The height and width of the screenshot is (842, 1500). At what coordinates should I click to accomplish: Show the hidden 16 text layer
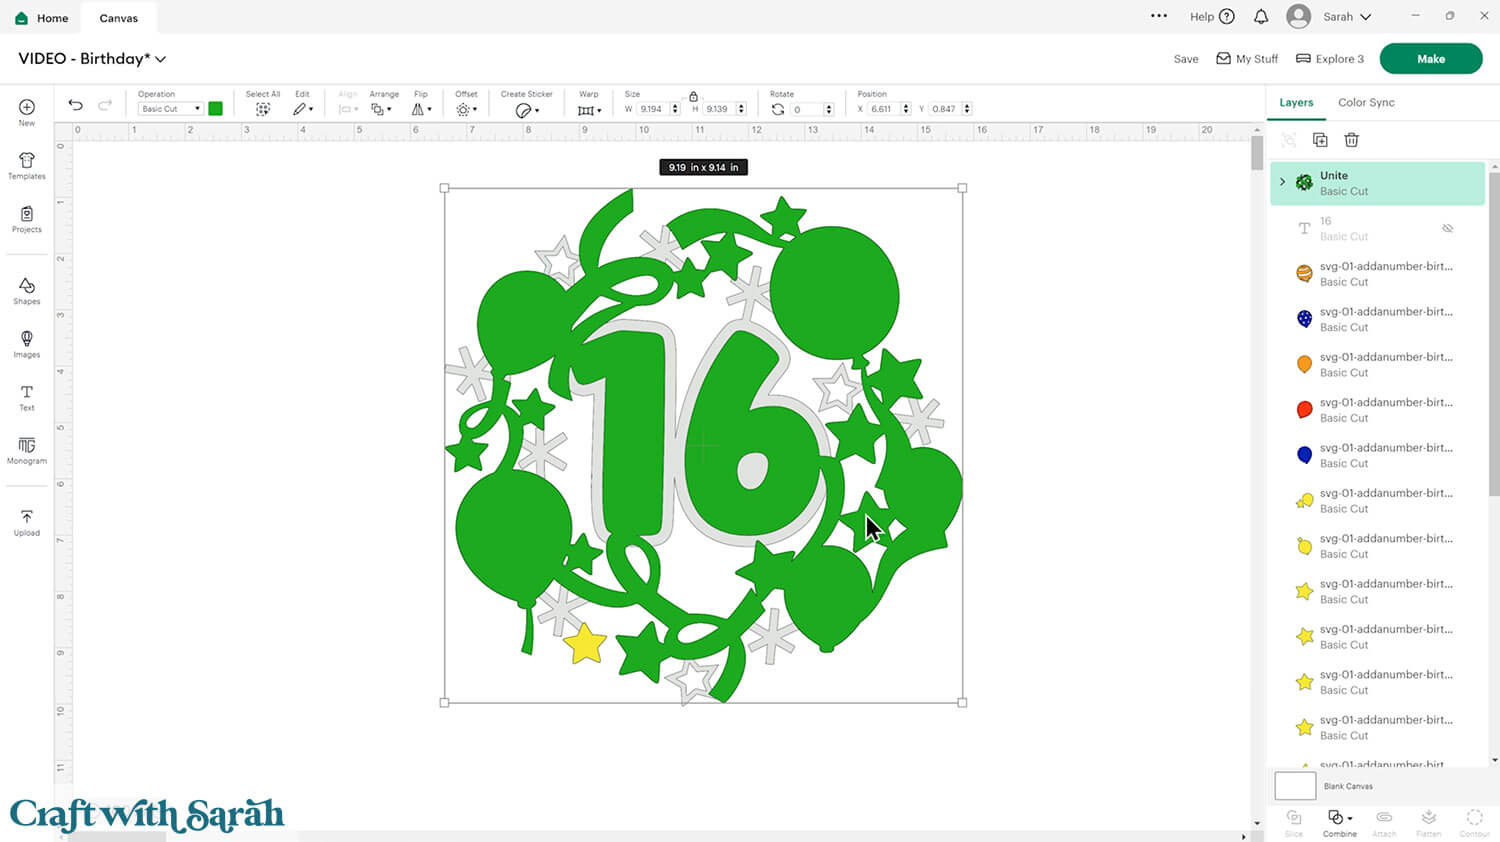1447,229
